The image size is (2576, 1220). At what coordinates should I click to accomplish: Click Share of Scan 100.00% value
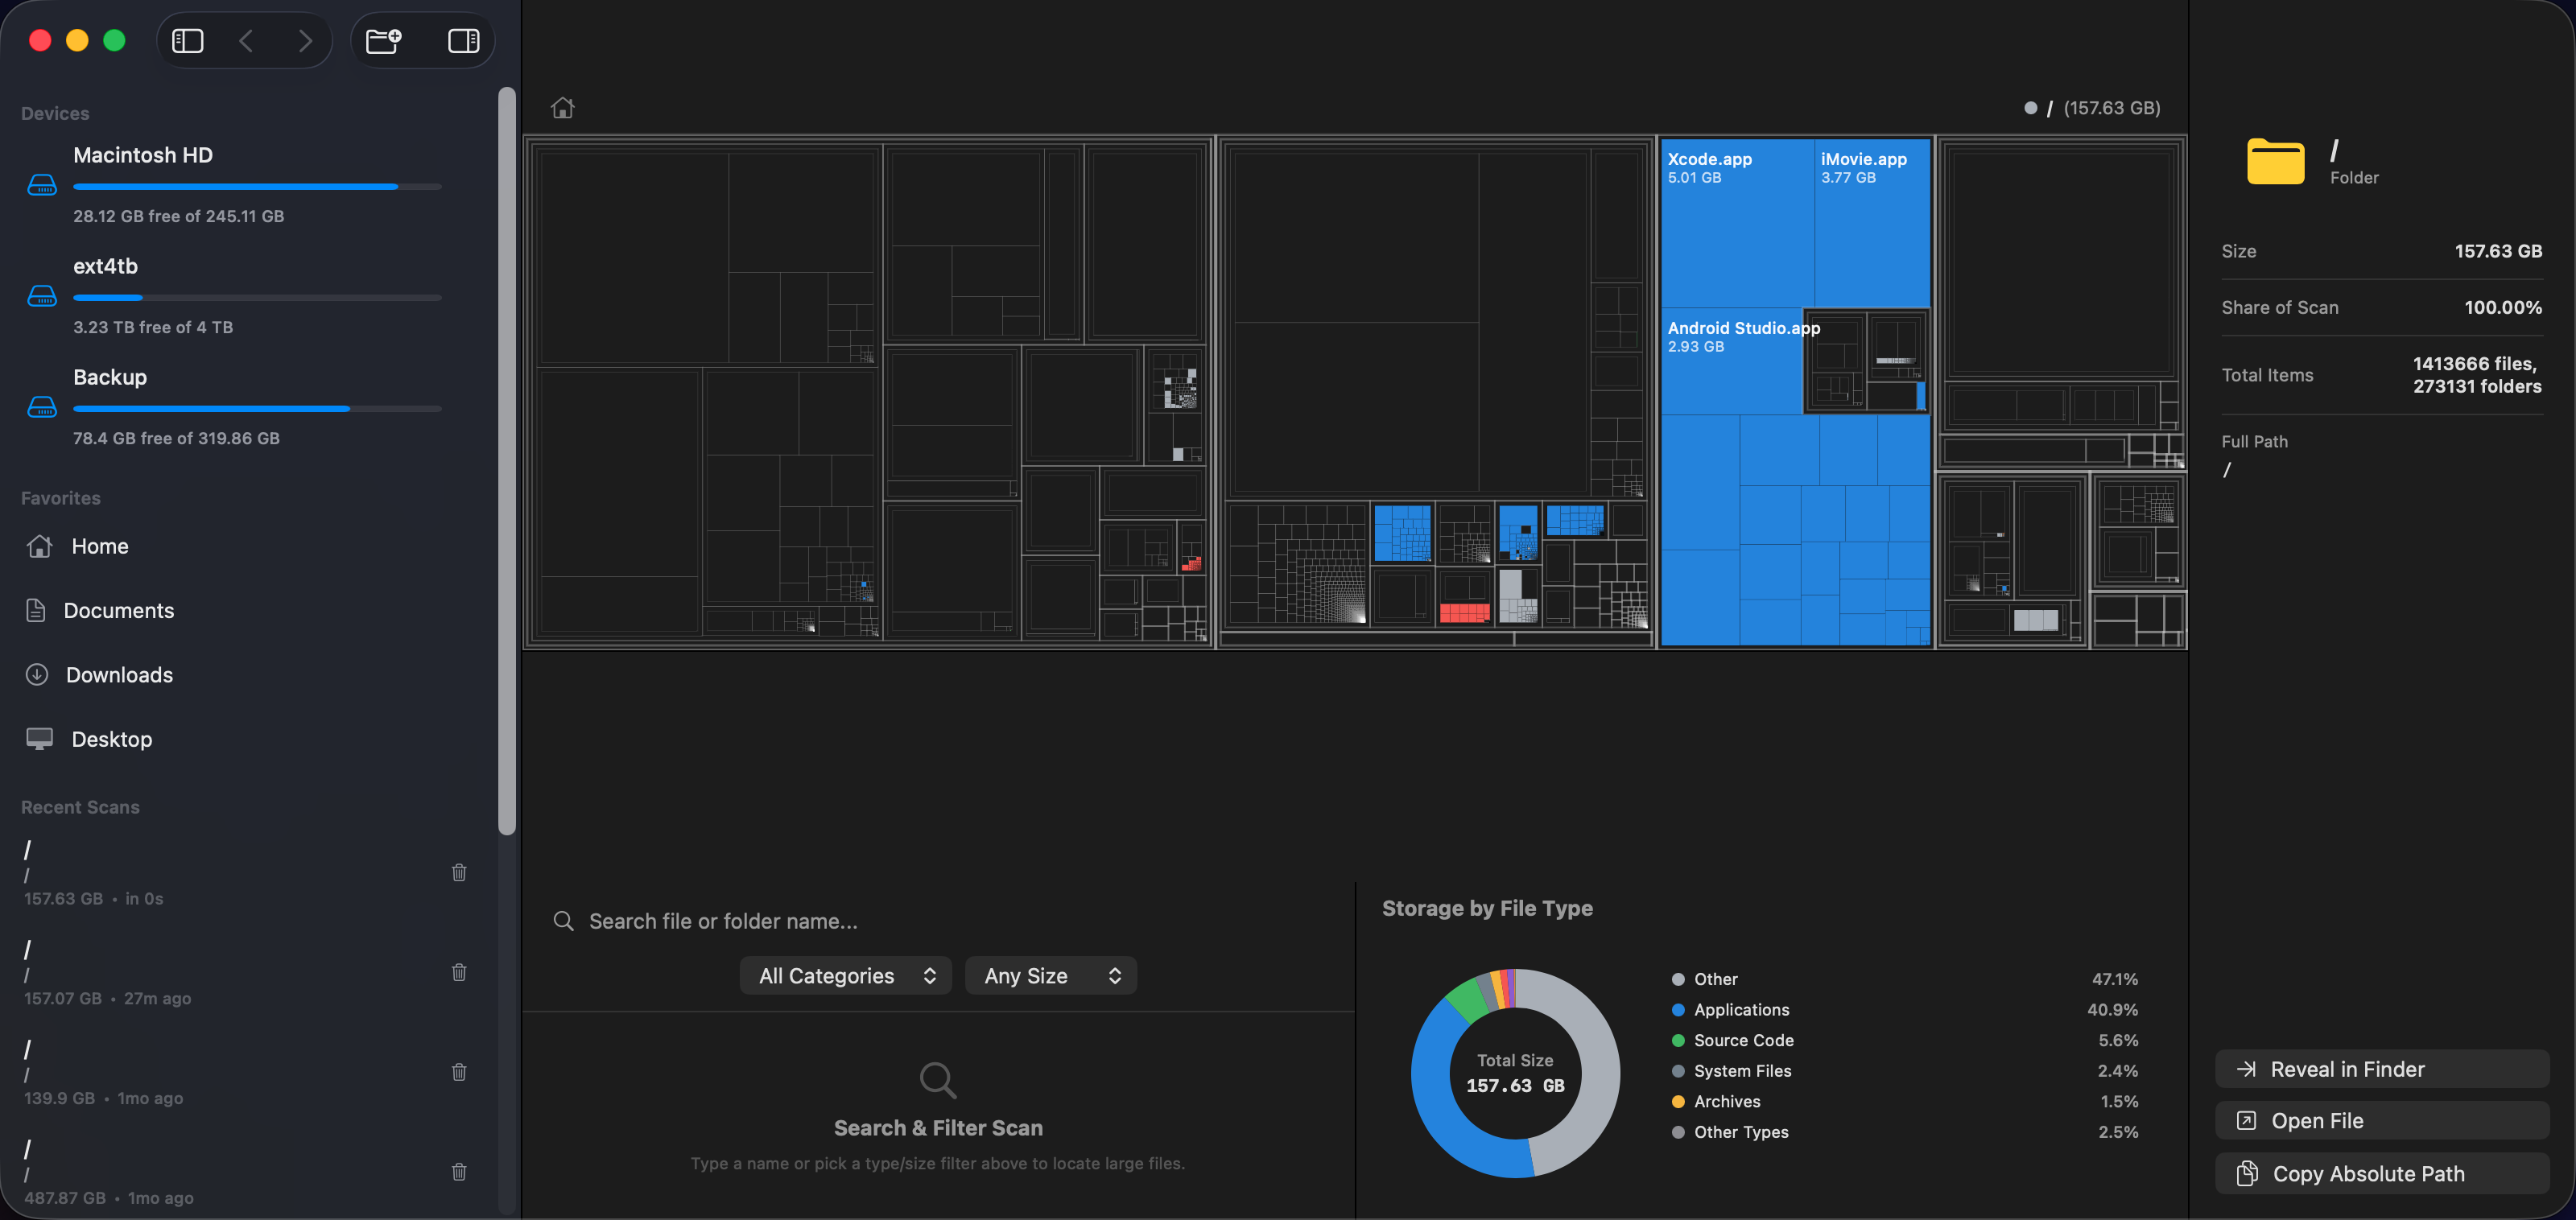(2503, 308)
